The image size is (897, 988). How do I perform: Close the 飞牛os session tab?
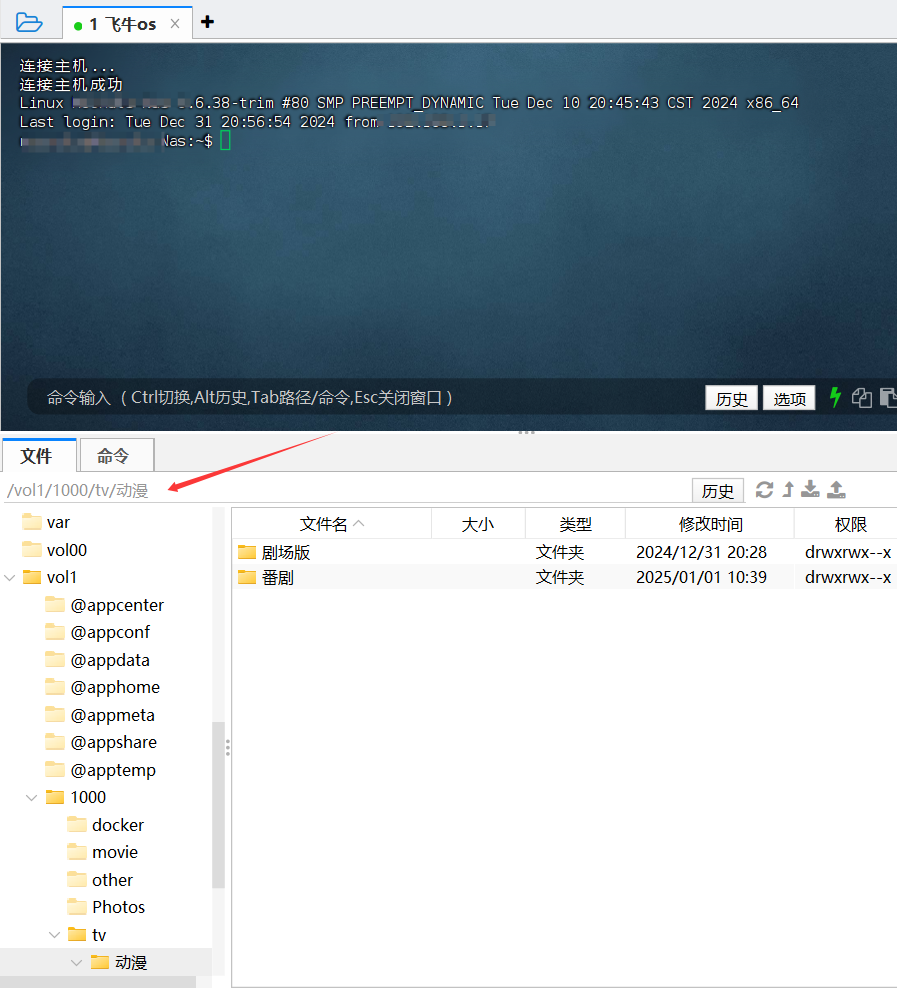click(x=175, y=24)
